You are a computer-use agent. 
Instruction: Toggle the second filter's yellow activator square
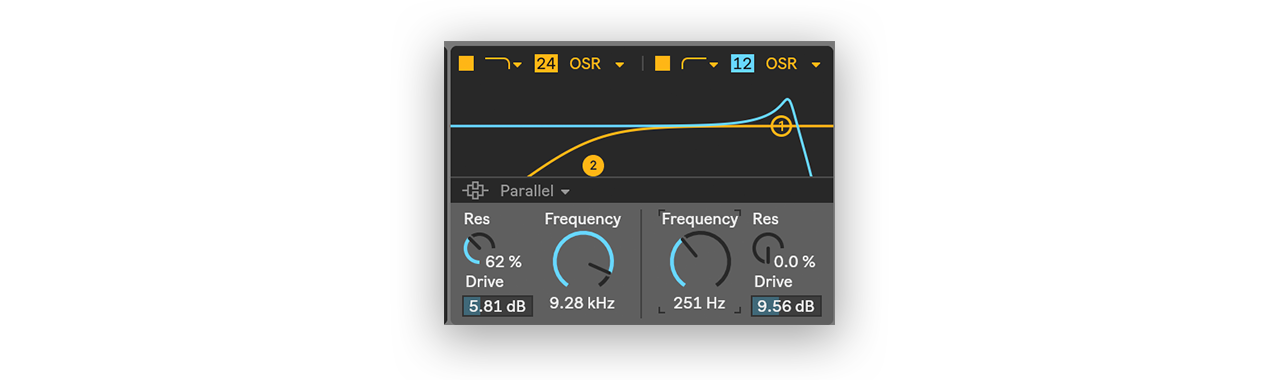(x=662, y=64)
